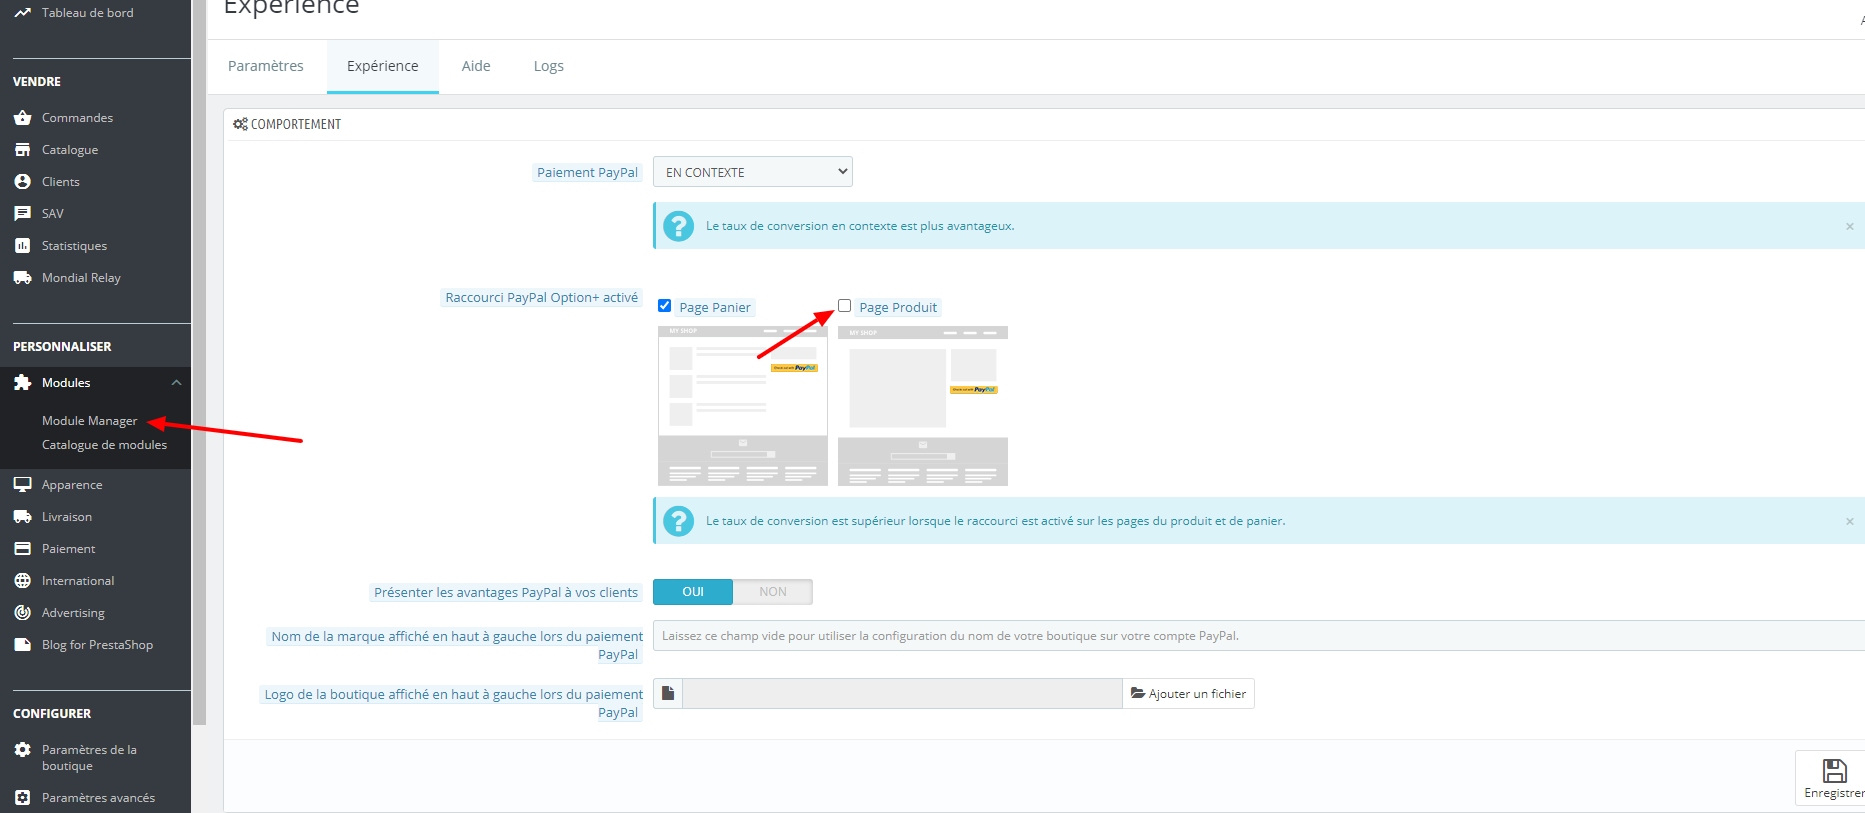Click the shop logo file path field
The height and width of the screenshot is (813, 1865).
pyautogui.click(x=903, y=694)
